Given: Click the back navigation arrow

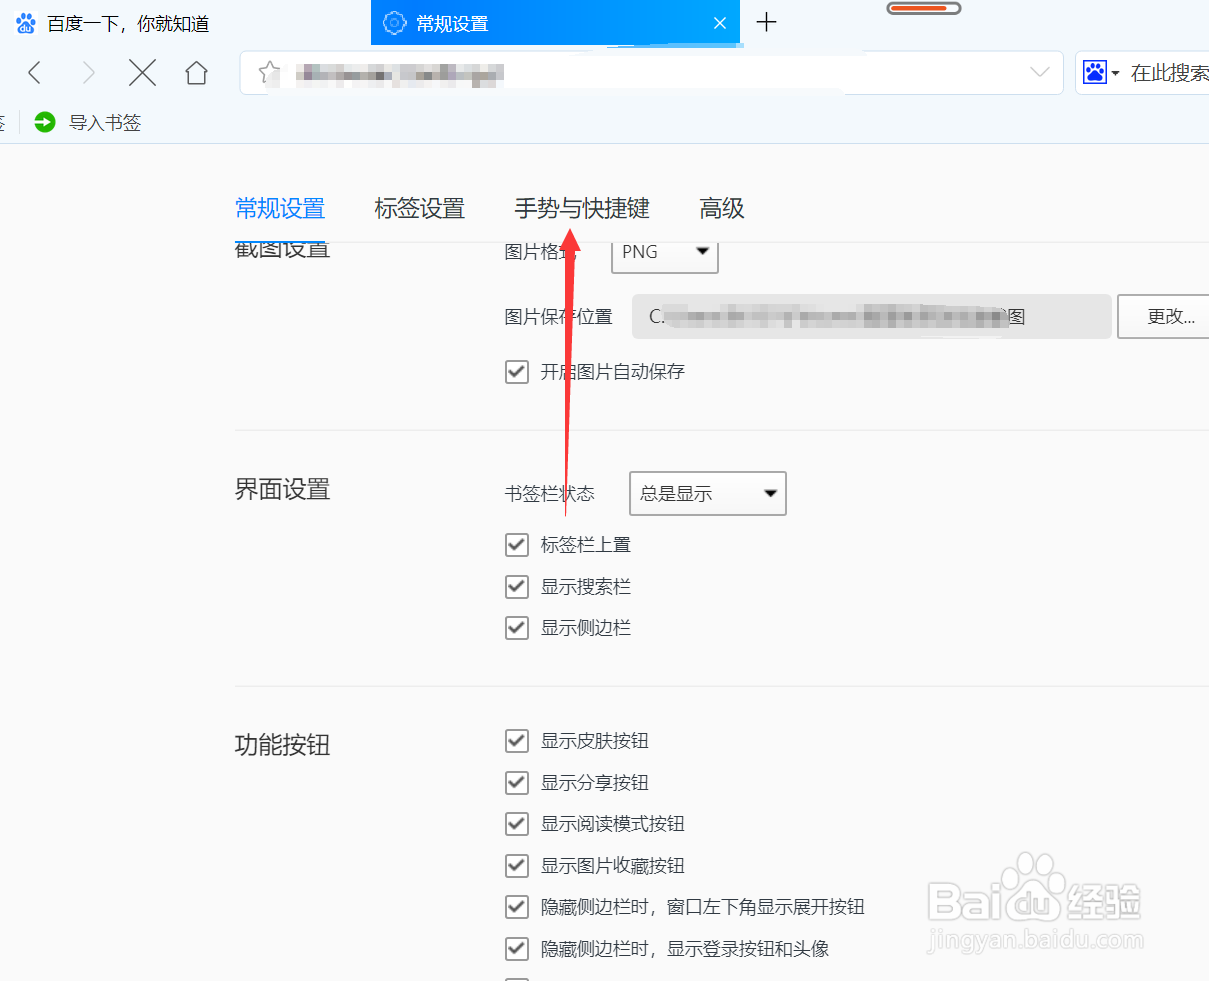Looking at the screenshot, I should tap(35, 72).
